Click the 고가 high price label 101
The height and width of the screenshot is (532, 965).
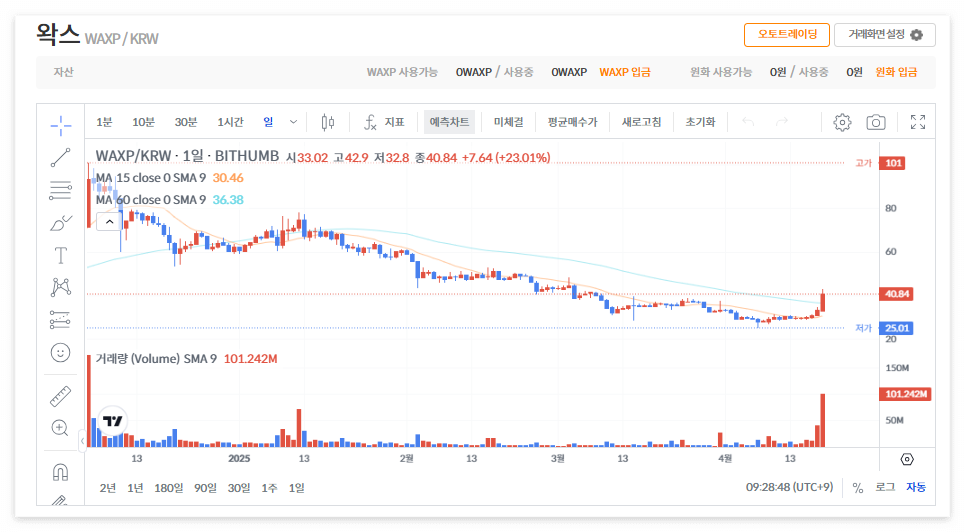coord(892,163)
